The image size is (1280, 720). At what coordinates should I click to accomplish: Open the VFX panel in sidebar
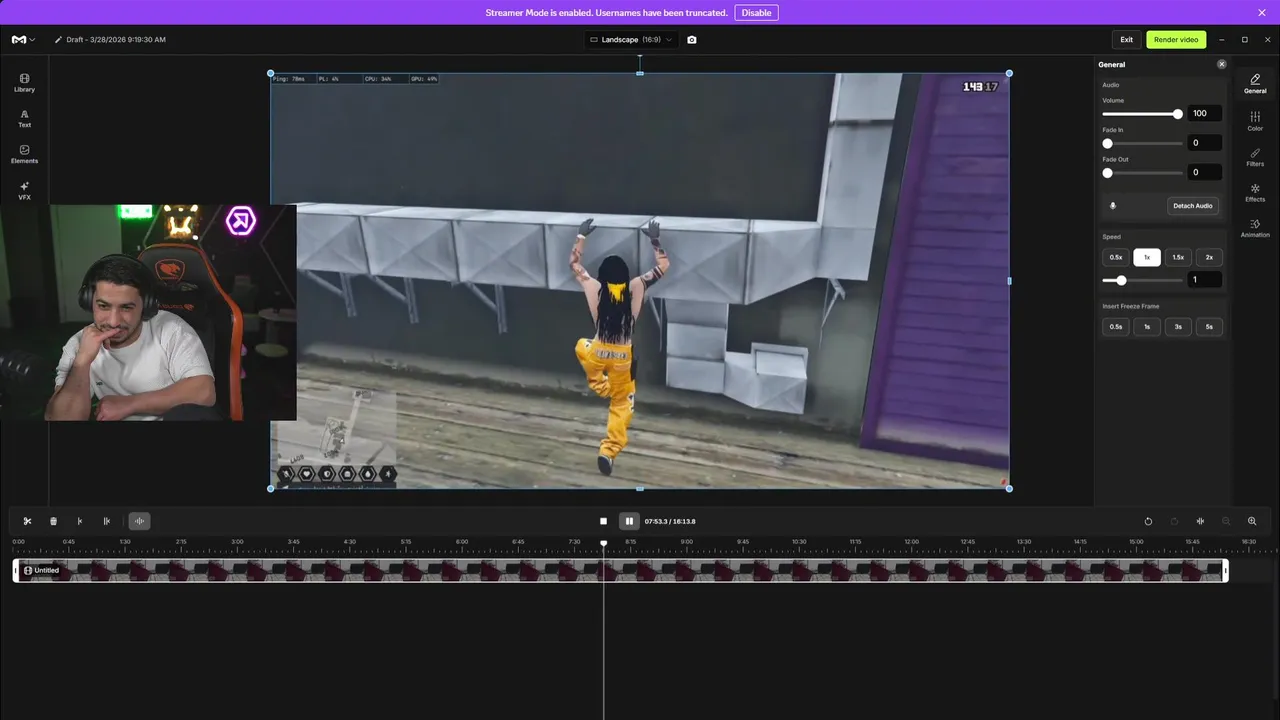pyautogui.click(x=24, y=190)
